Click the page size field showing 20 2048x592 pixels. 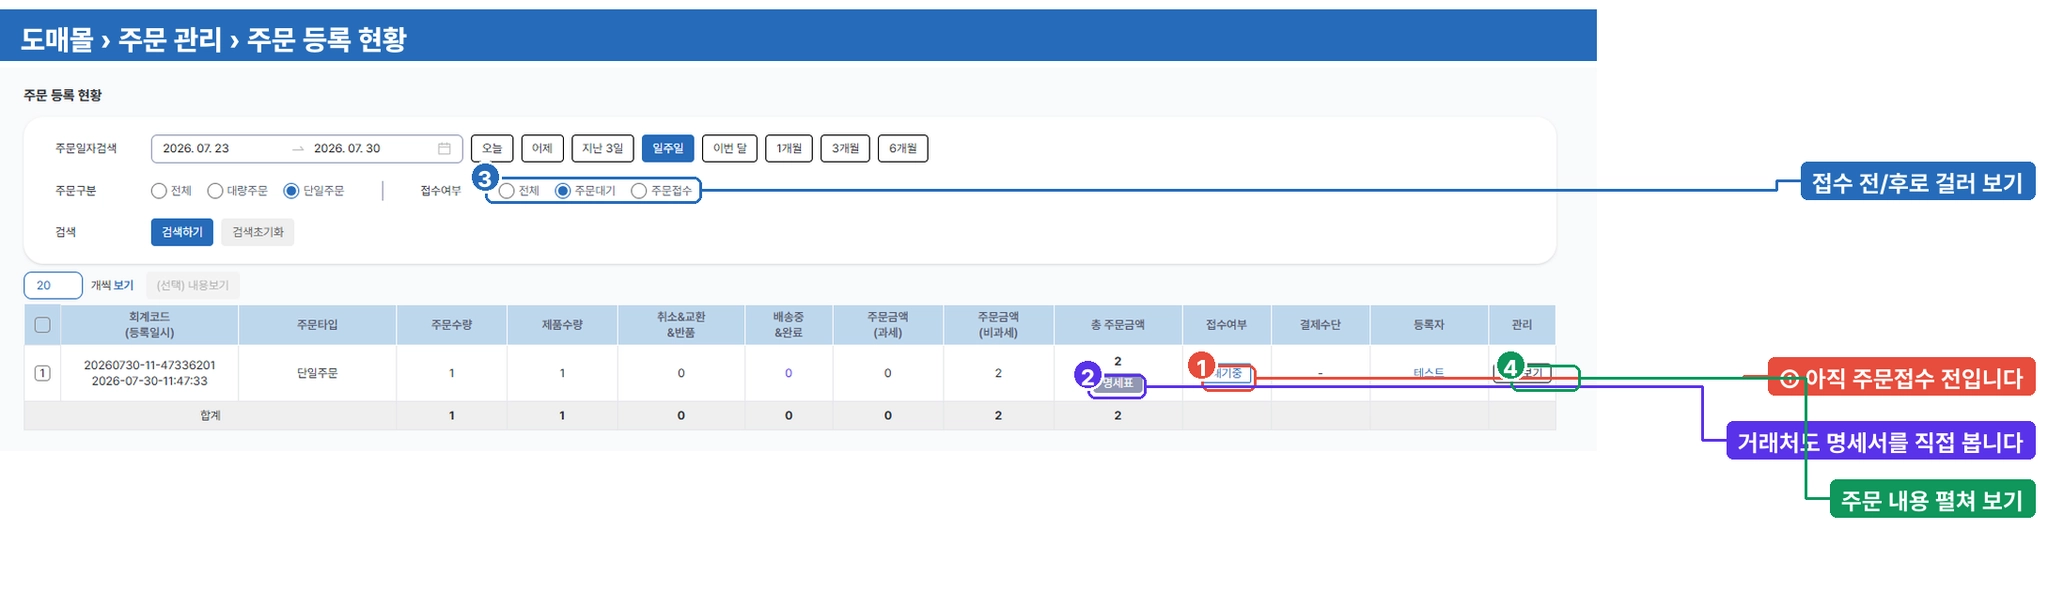[x=53, y=286]
